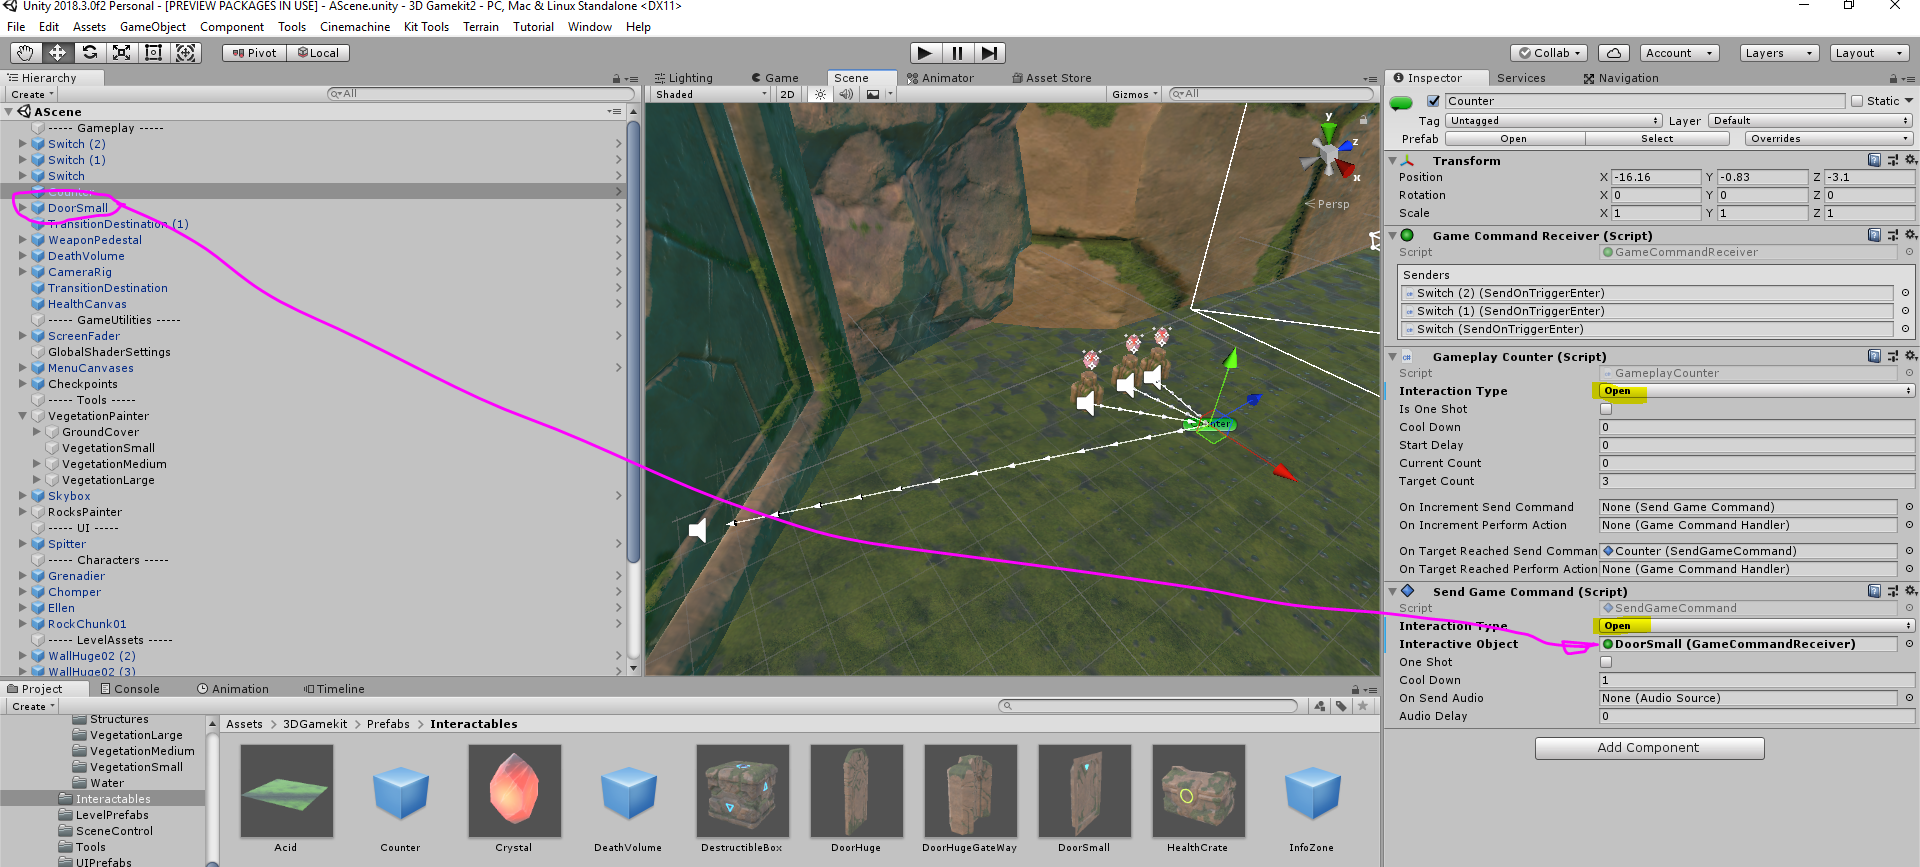
Task: Open Game Command Receiver preset icon
Action: pyautogui.click(x=1892, y=235)
